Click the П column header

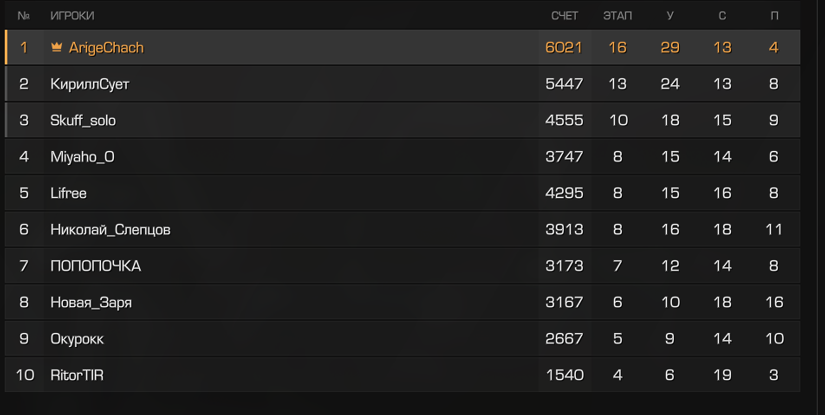[x=774, y=16]
